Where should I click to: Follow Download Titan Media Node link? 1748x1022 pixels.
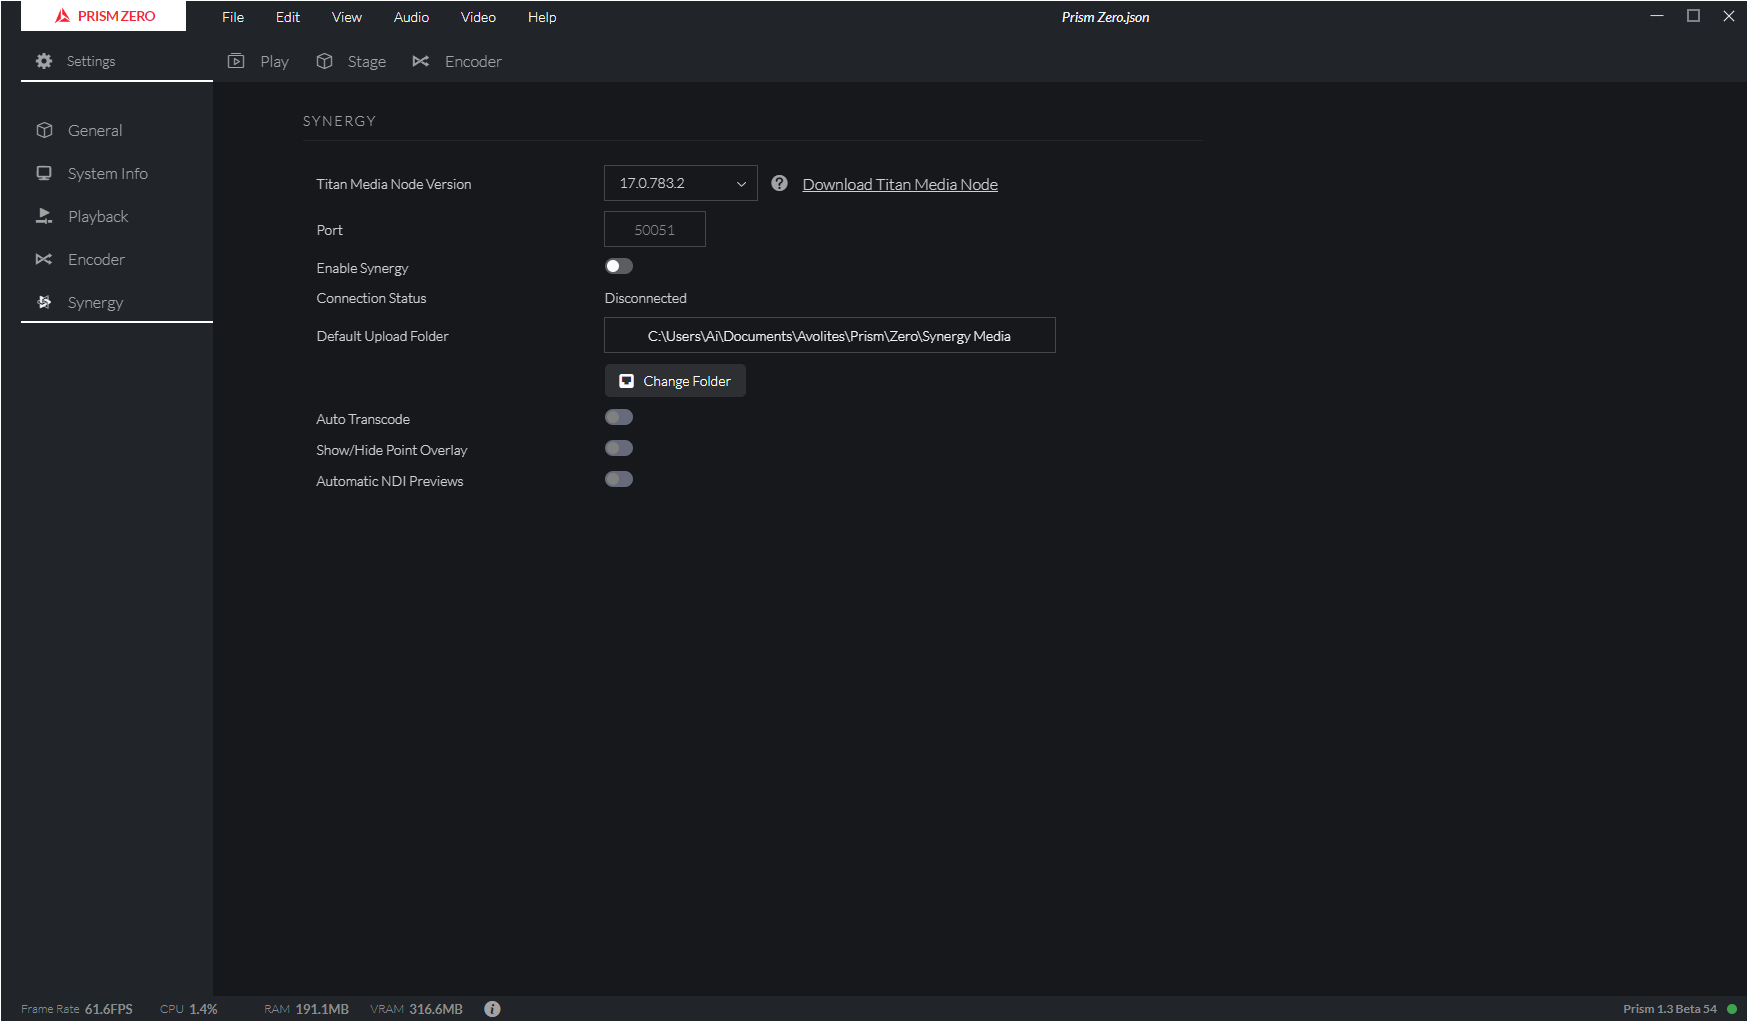[900, 185]
